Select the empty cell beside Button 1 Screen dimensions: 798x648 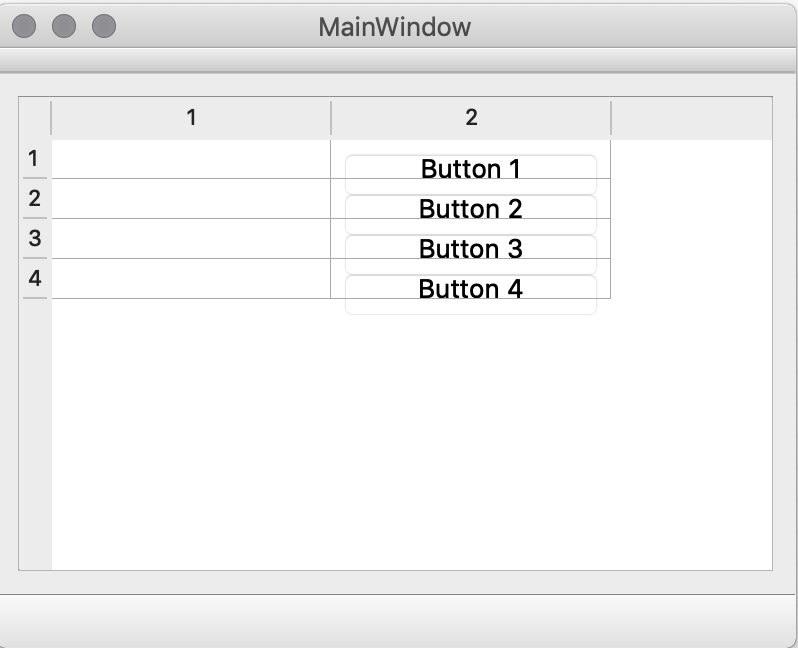(x=191, y=160)
